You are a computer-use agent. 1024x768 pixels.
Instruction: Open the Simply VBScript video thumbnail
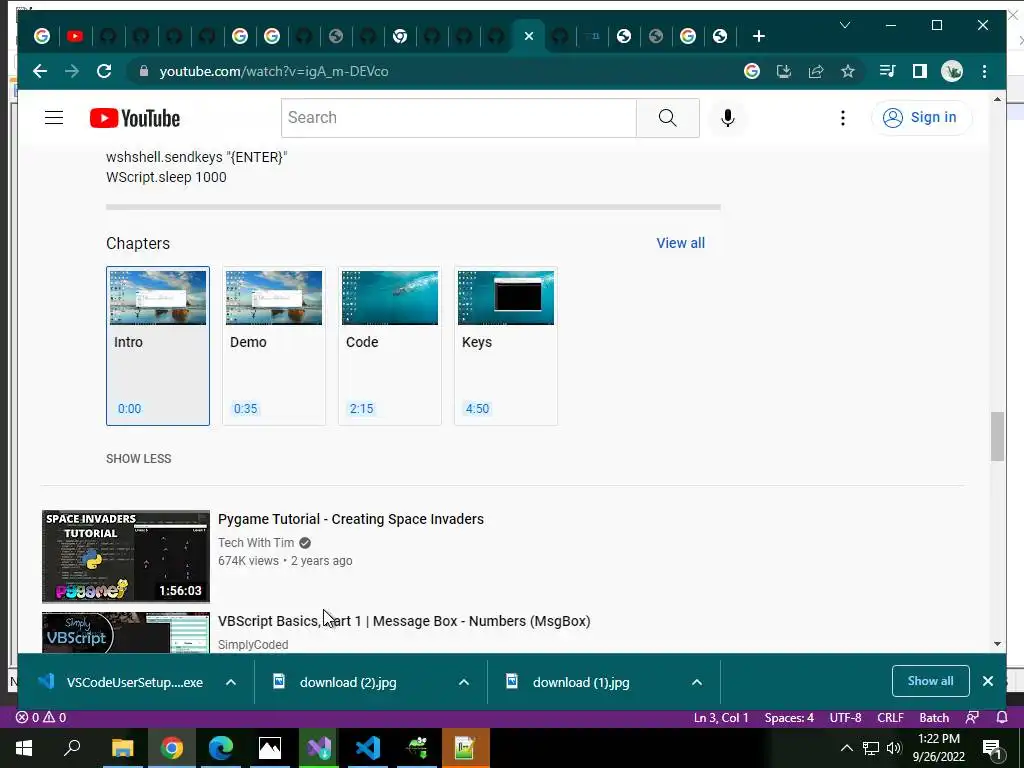tap(126, 632)
